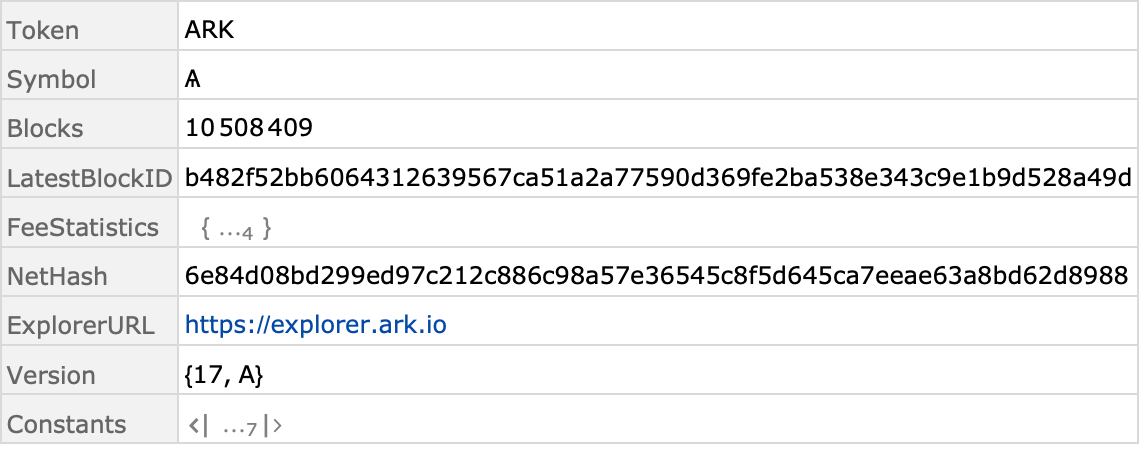Select the NetHash hash string
Image resolution: width=1141 pixels, height=475 pixels.
coord(656,276)
